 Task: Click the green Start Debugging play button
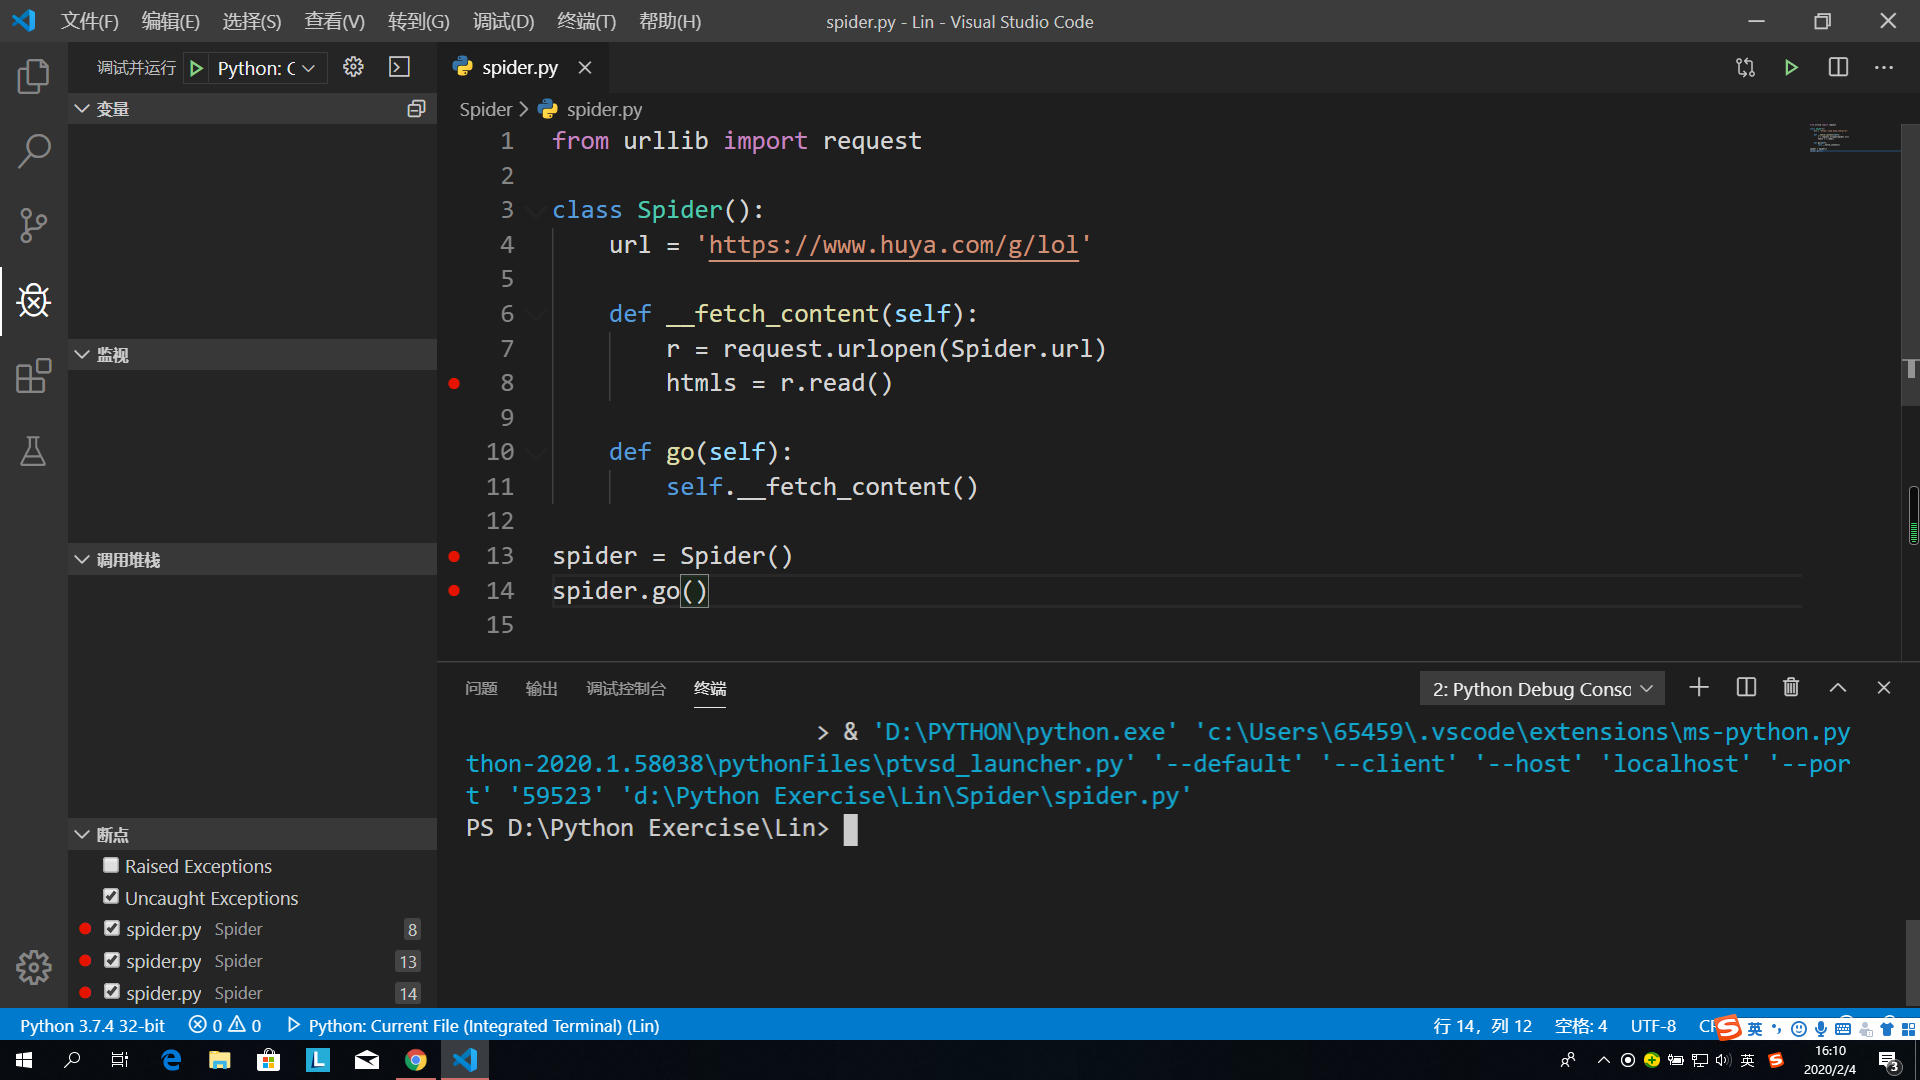coord(197,68)
